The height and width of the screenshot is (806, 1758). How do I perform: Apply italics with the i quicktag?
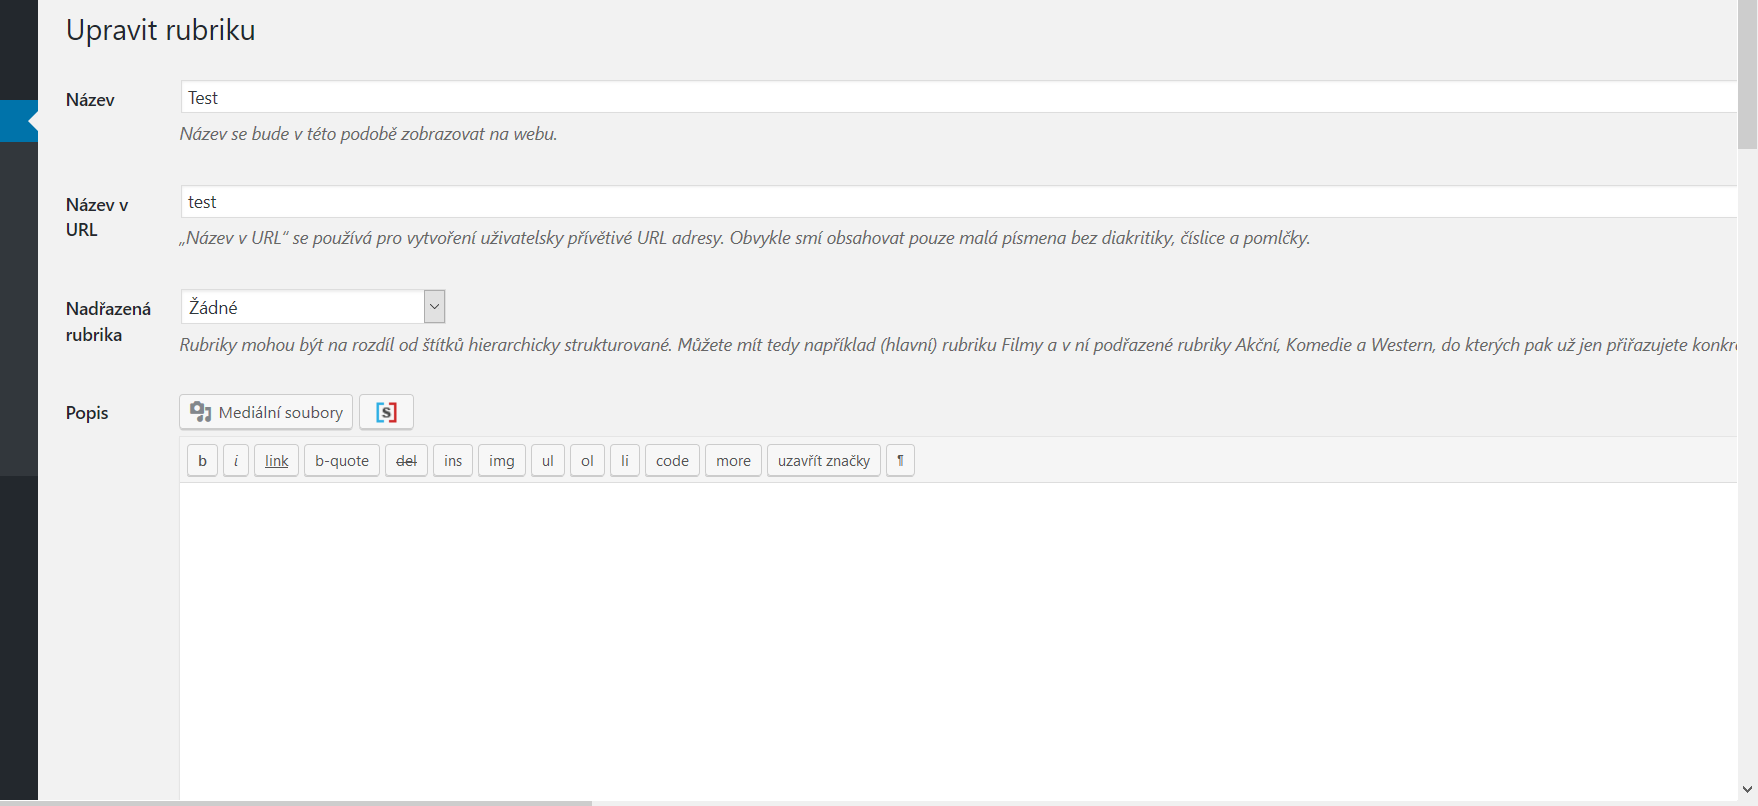tap(235, 460)
